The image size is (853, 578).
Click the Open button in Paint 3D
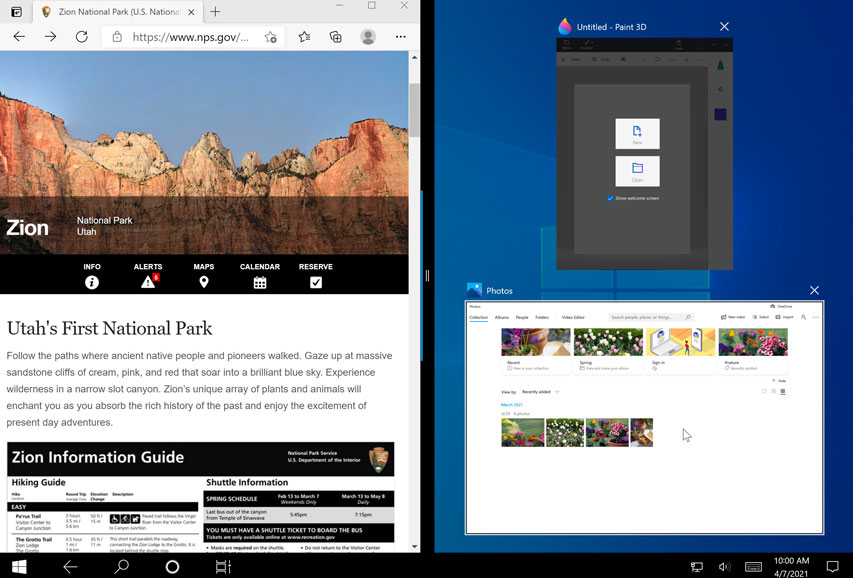click(637, 171)
